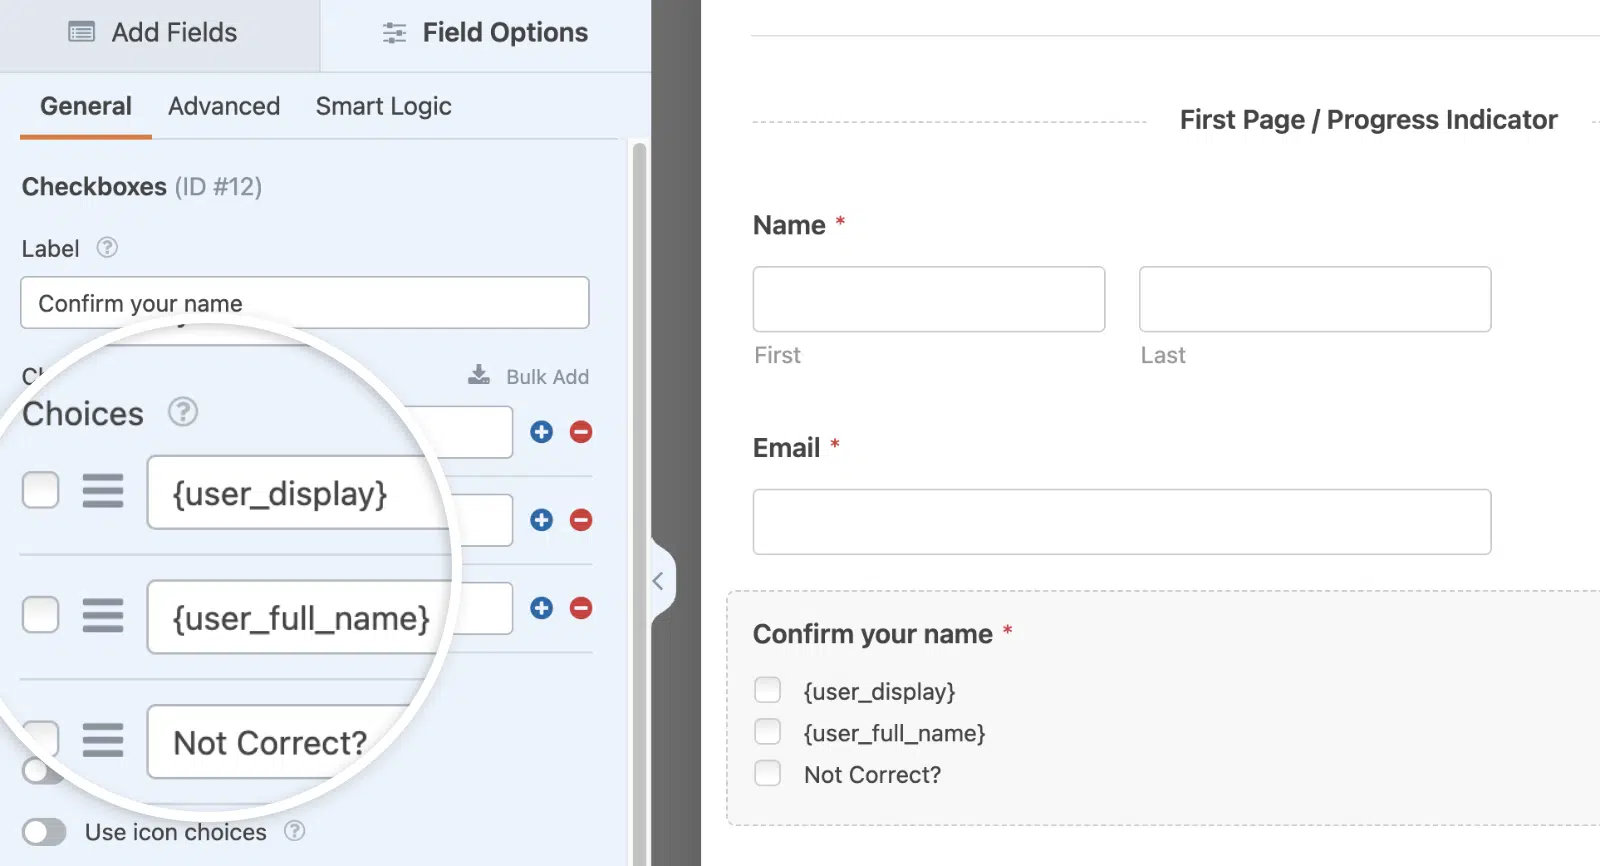This screenshot has width=1600, height=866.
Task: Add a choice using third blue plus icon
Action: click(542, 608)
